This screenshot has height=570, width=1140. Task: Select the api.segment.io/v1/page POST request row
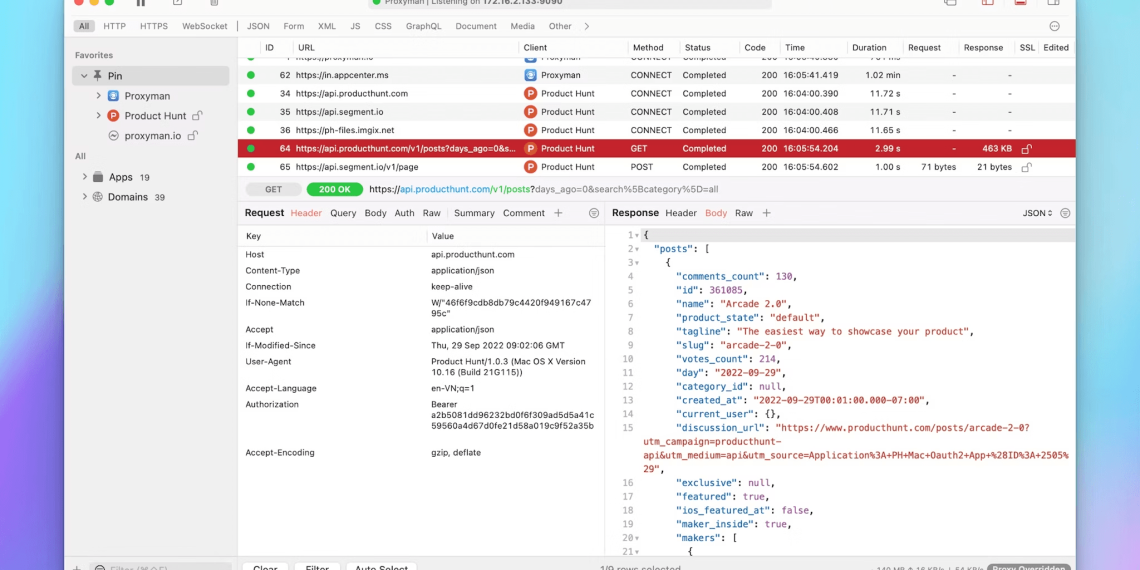point(400,167)
